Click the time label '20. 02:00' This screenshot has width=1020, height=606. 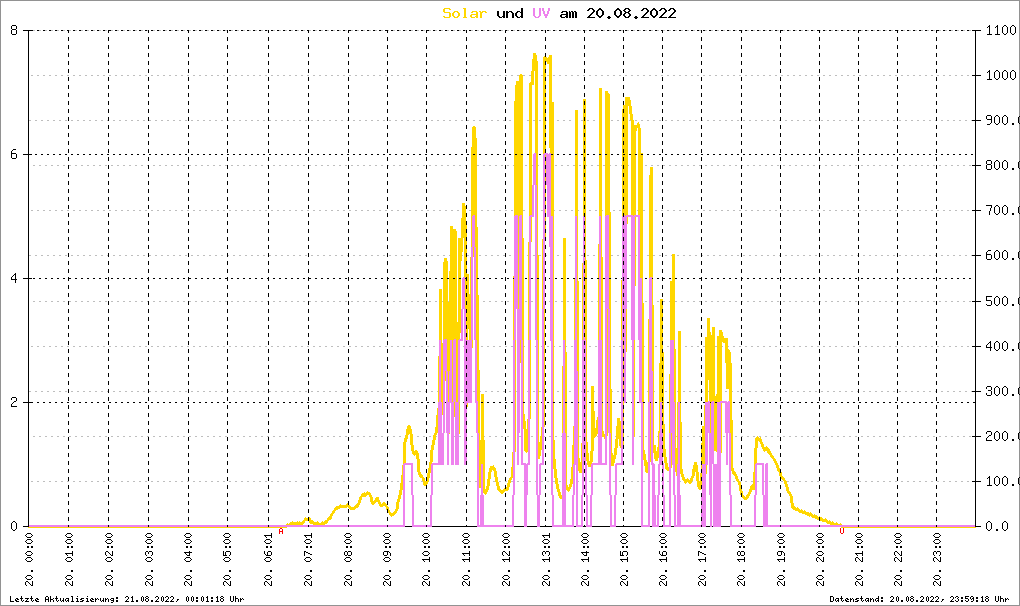coord(109,560)
